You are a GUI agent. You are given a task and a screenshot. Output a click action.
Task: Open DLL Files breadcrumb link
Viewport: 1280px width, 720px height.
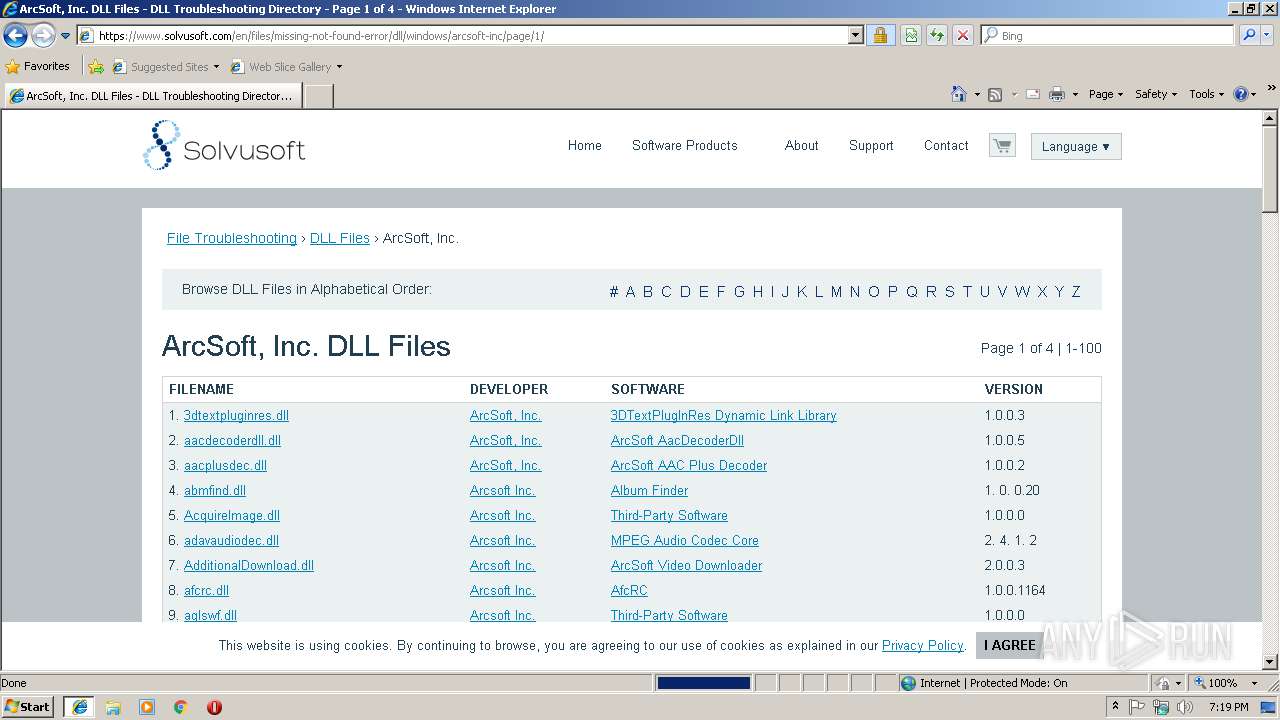coord(340,238)
